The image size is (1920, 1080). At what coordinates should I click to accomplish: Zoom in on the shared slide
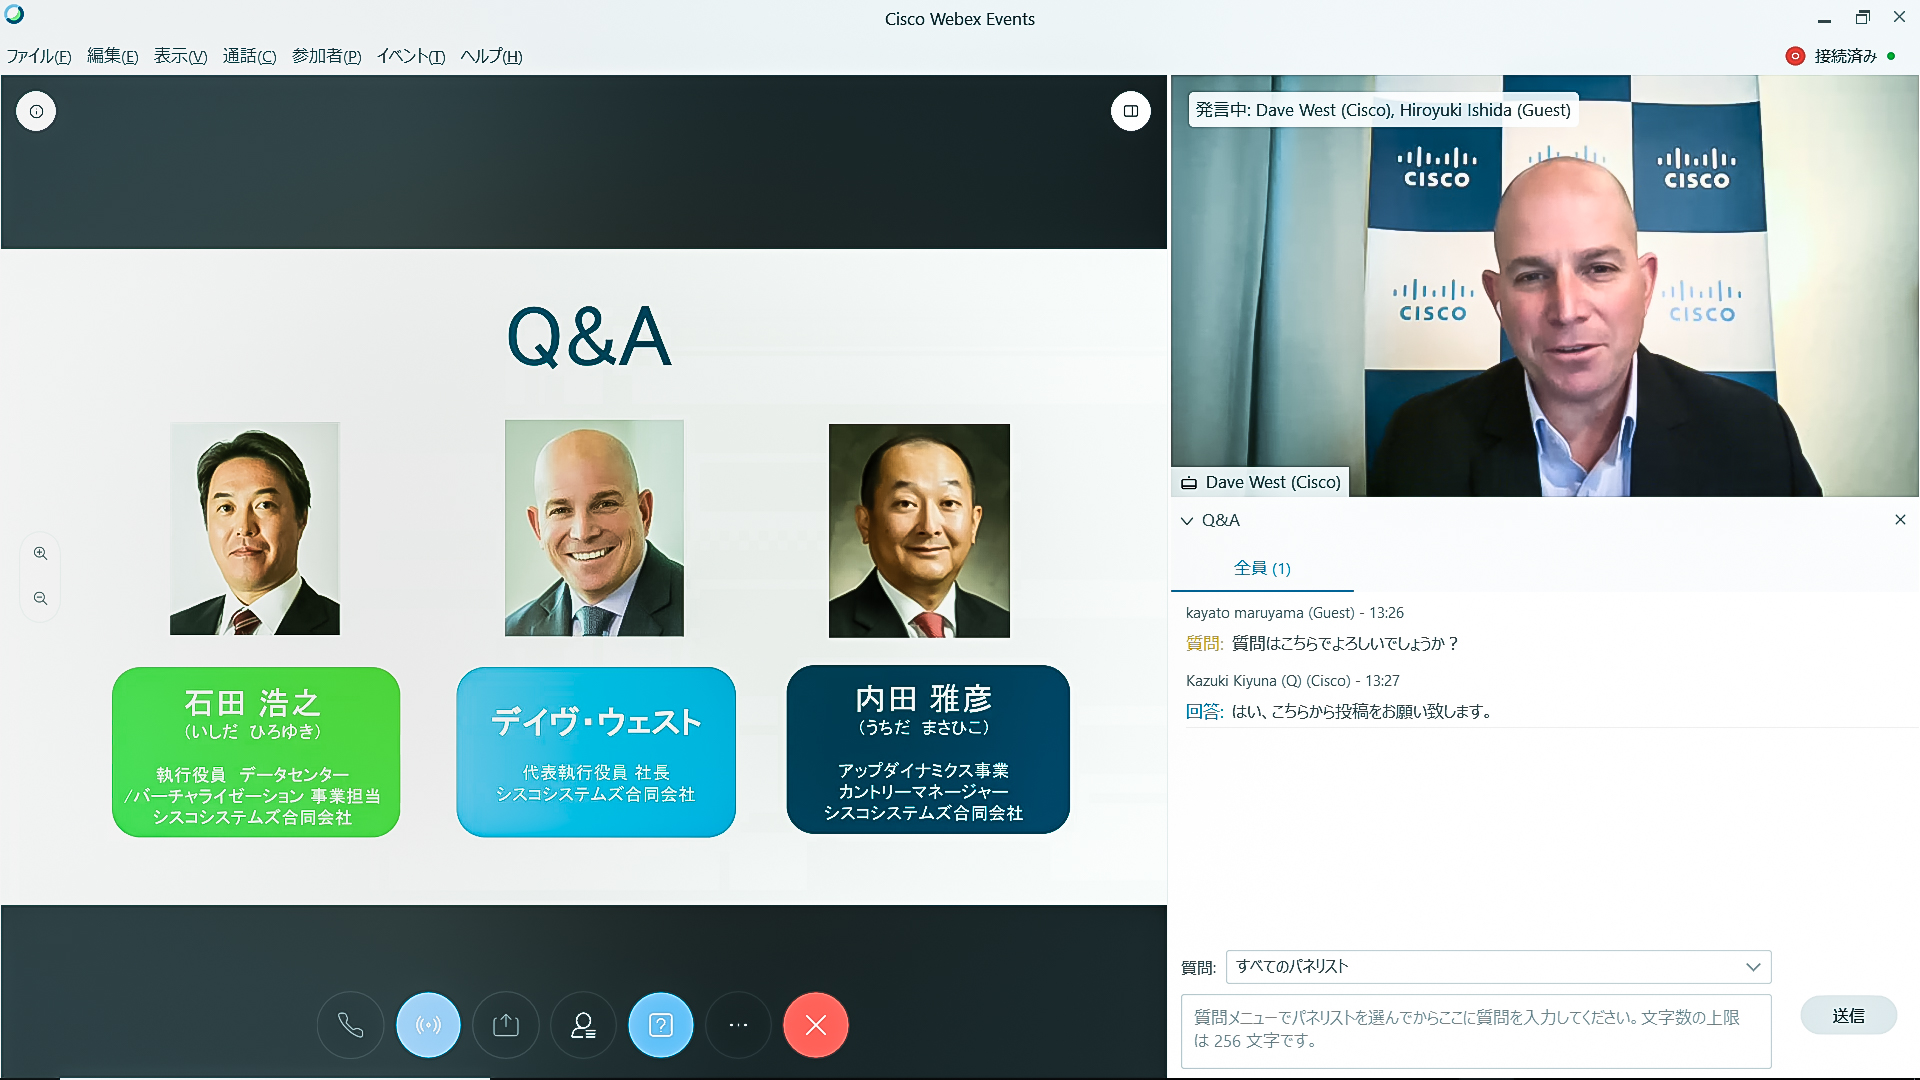click(x=40, y=553)
